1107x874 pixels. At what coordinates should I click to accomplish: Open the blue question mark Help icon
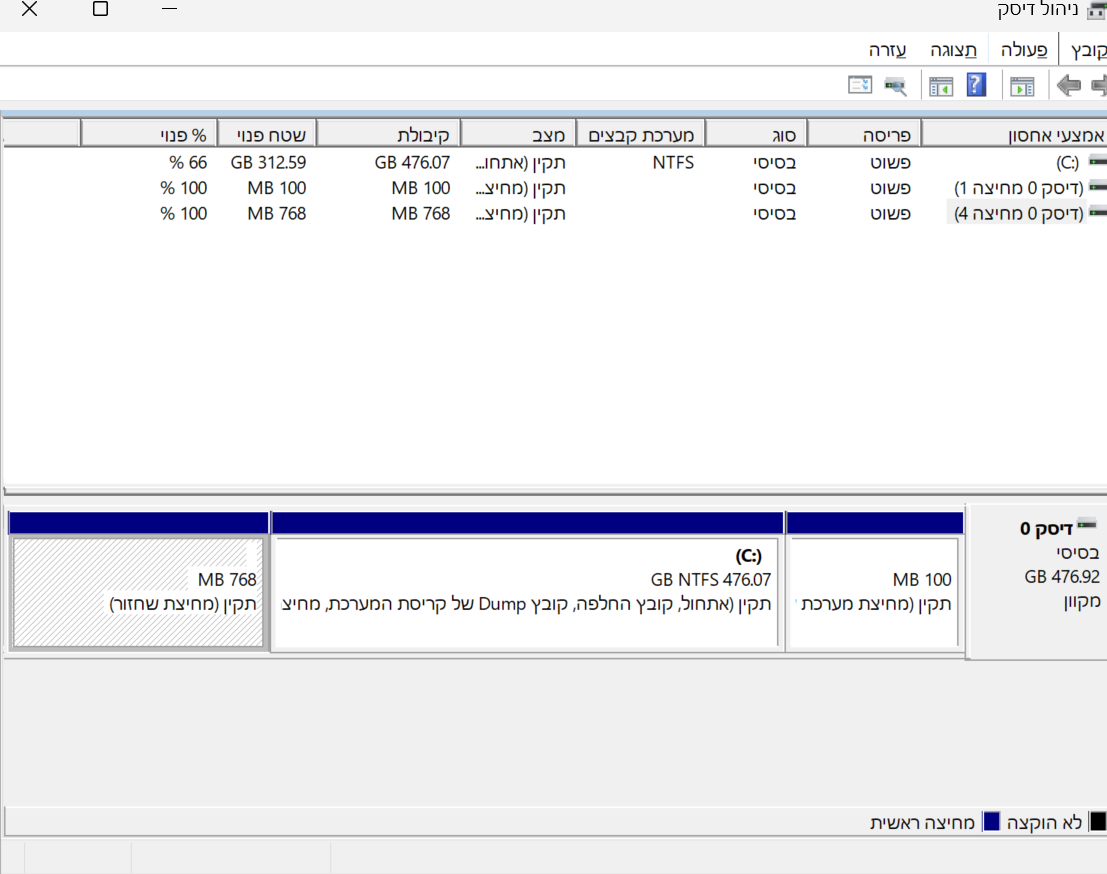tap(976, 85)
